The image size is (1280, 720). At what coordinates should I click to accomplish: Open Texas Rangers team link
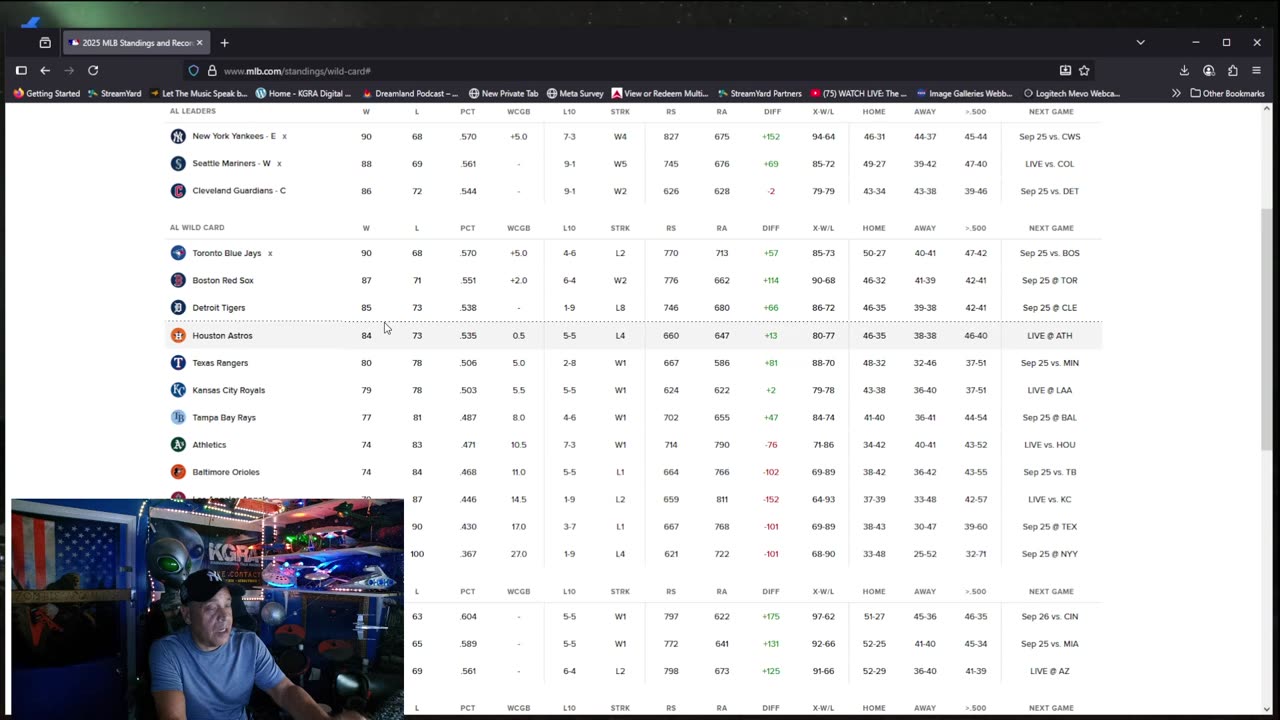[220, 363]
